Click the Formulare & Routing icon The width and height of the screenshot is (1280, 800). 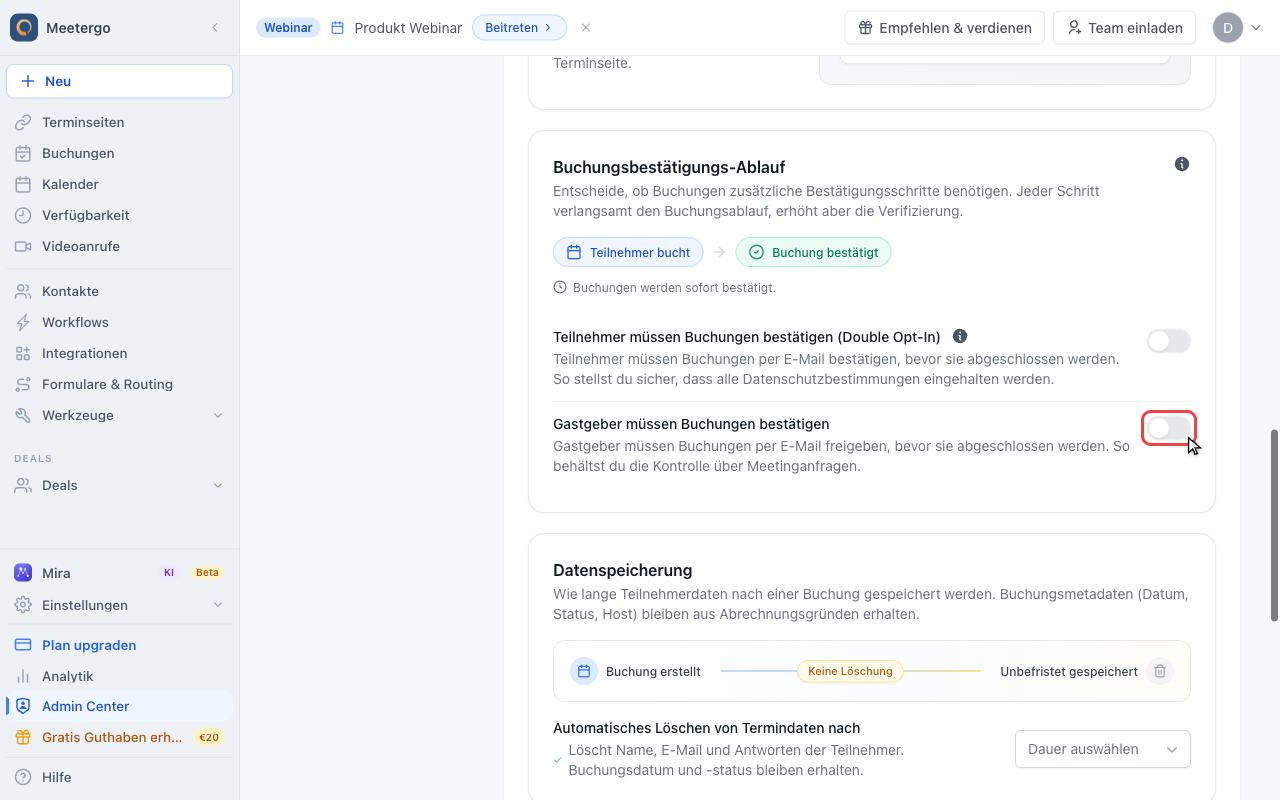(x=23, y=384)
